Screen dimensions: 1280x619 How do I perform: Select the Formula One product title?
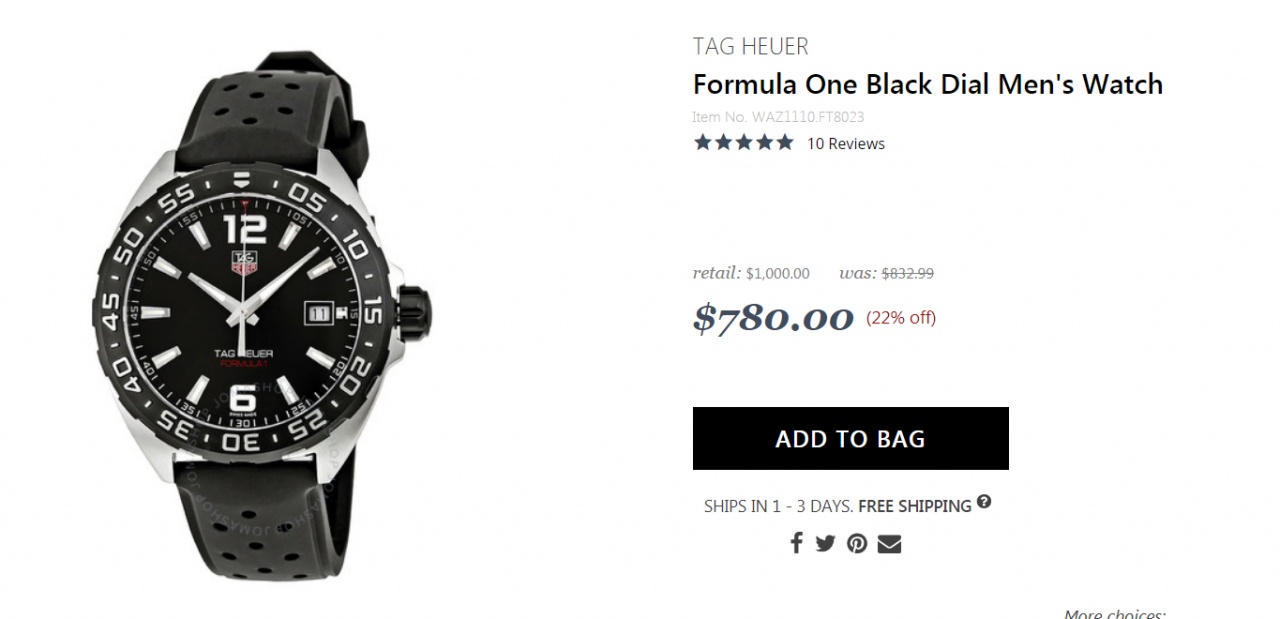click(x=927, y=84)
